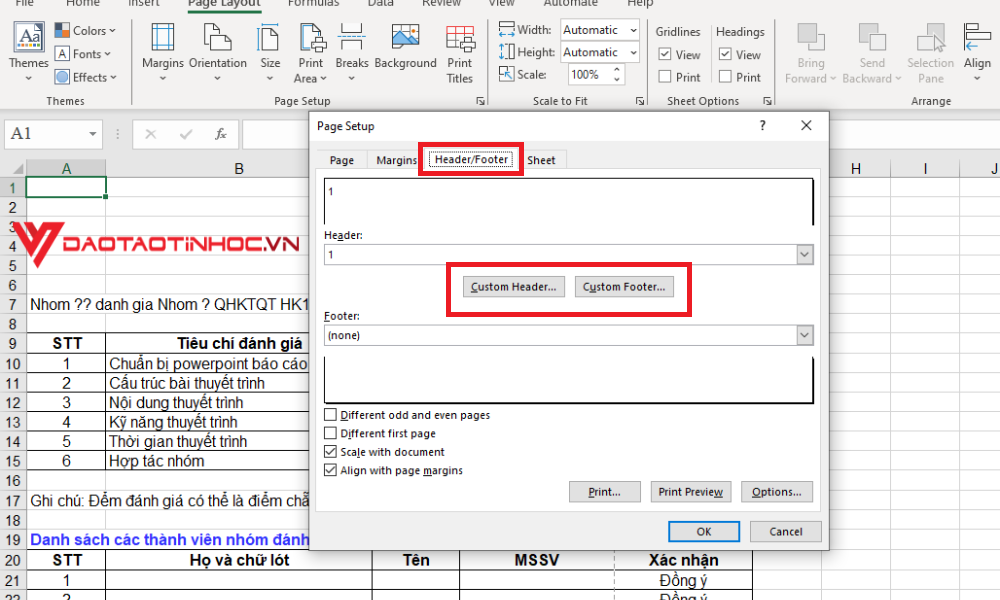This screenshot has width=1000, height=600.
Task: Cancel the Page Setup dialog
Action: tap(786, 531)
